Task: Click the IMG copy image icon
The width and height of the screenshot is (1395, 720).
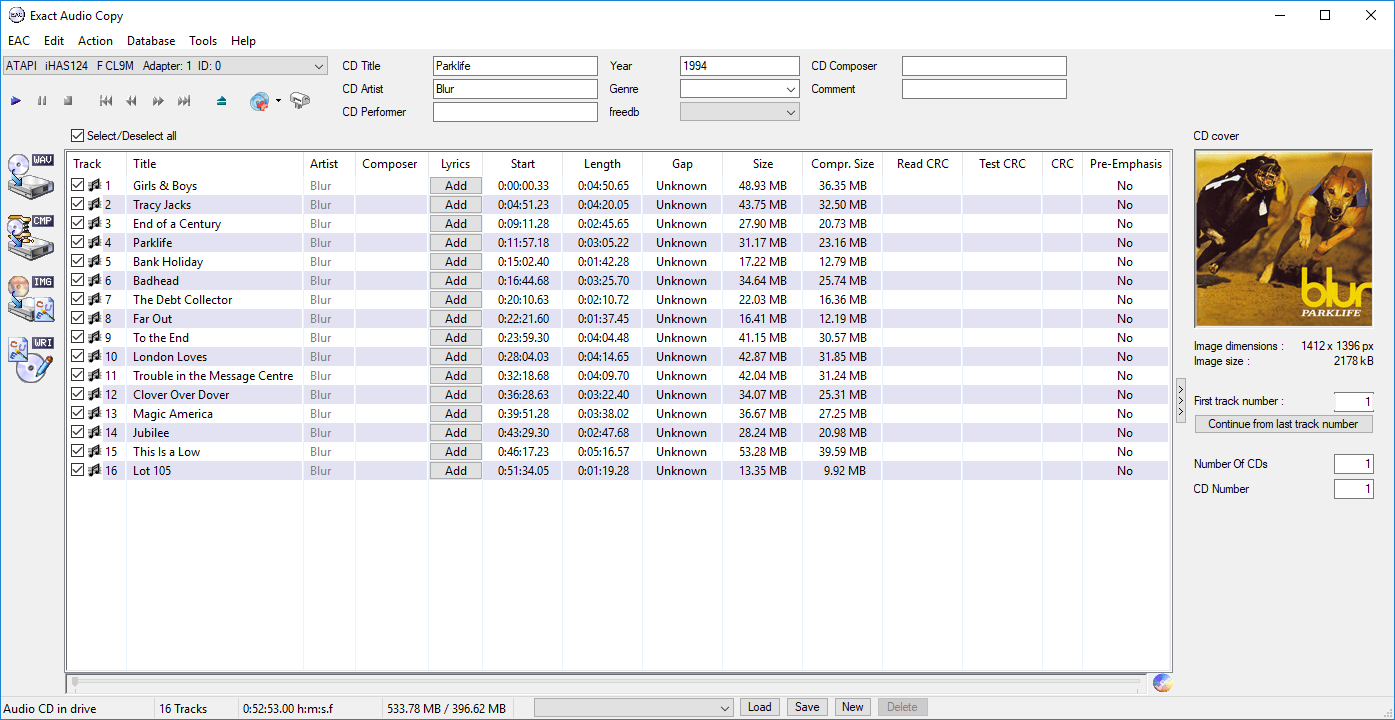Action: pos(30,300)
